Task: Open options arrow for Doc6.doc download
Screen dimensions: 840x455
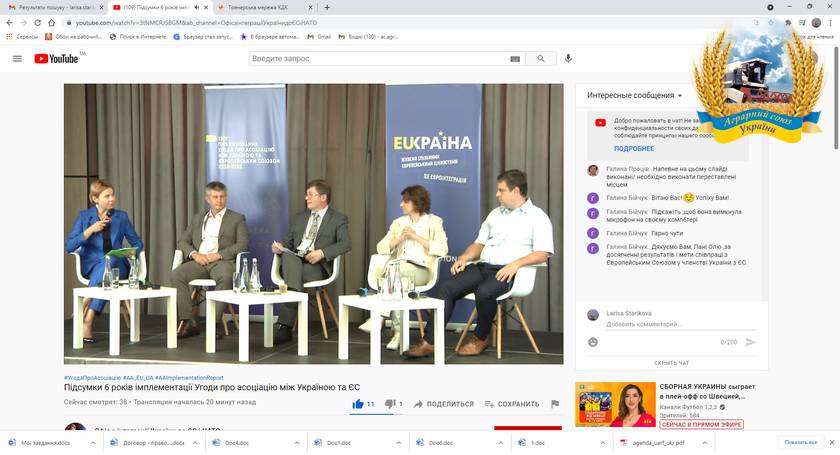Action: [500, 443]
